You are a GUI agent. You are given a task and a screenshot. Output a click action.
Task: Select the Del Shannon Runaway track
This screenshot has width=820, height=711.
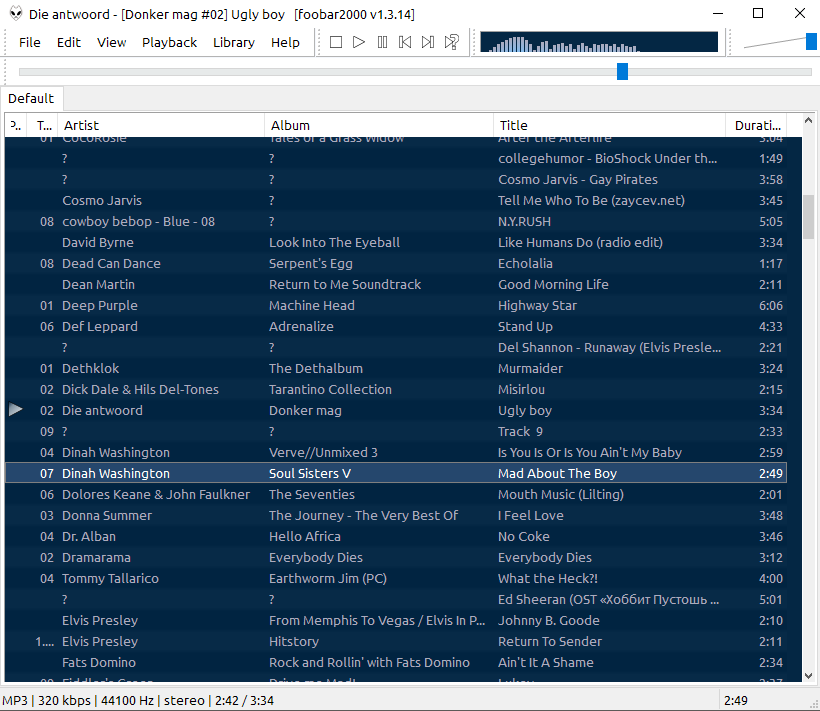coord(396,347)
